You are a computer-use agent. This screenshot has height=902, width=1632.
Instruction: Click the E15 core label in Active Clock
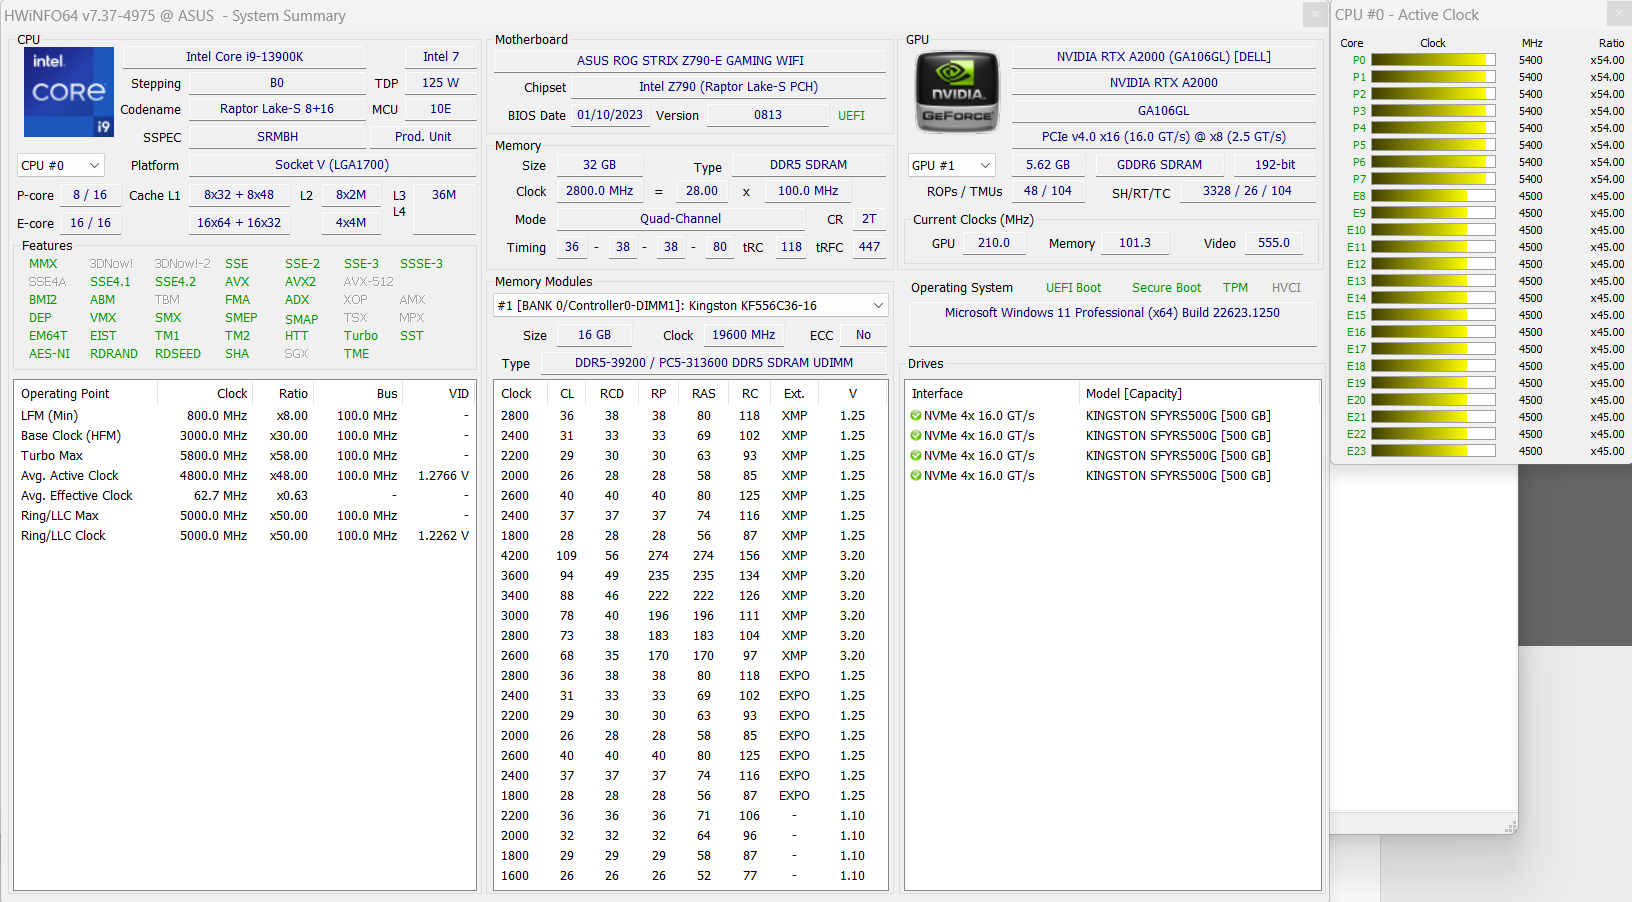1356,315
